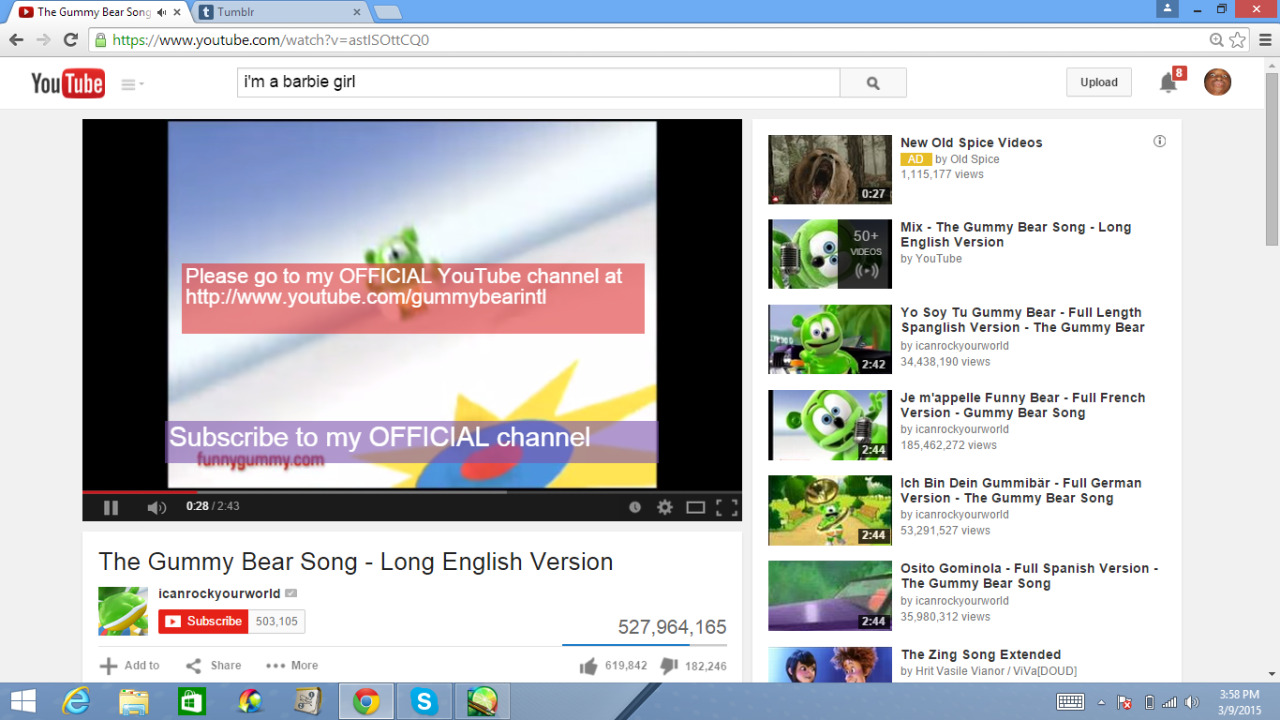Bookmark this page with the star
This screenshot has width=1280, height=720.
[1238, 40]
